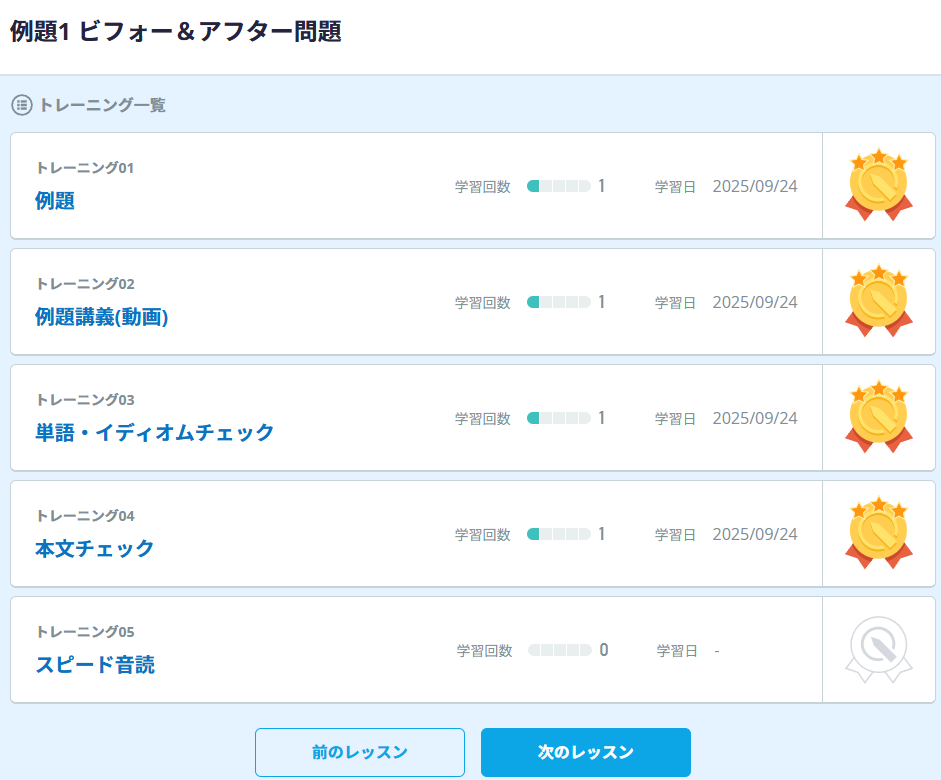Image resolution: width=941 pixels, height=780 pixels.
Task: Click the gold medal for トレーニング01 例題
Action: (878, 186)
